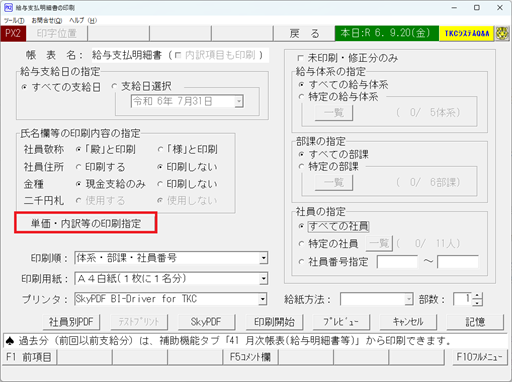Open the 令和 6年 7月31日 date dropdown
Viewport: 512px width, 382px height.
[239, 101]
